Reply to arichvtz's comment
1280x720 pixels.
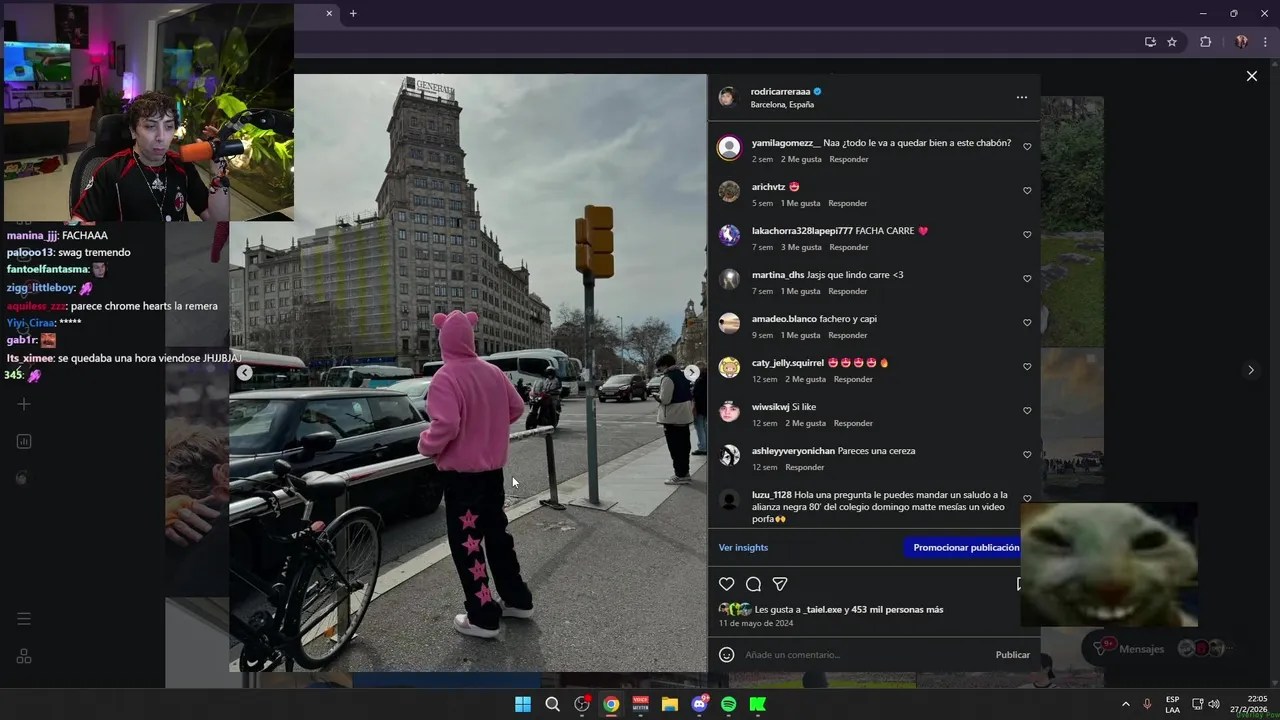pyautogui.click(x=848, y=203)
